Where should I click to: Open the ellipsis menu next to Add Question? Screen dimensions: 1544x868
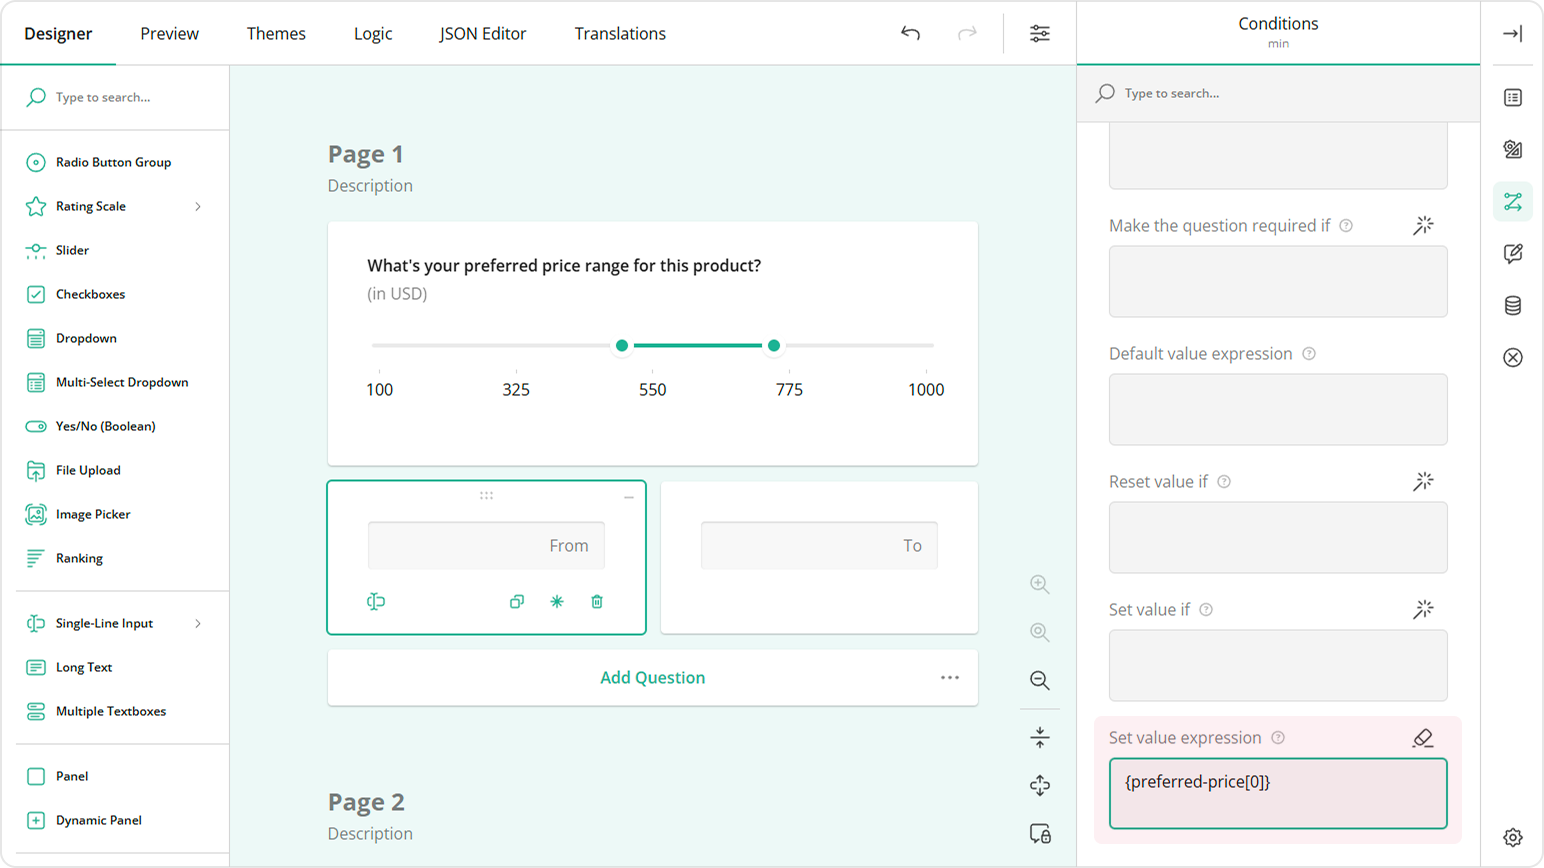pyautogui.click(x=950, y=677)
